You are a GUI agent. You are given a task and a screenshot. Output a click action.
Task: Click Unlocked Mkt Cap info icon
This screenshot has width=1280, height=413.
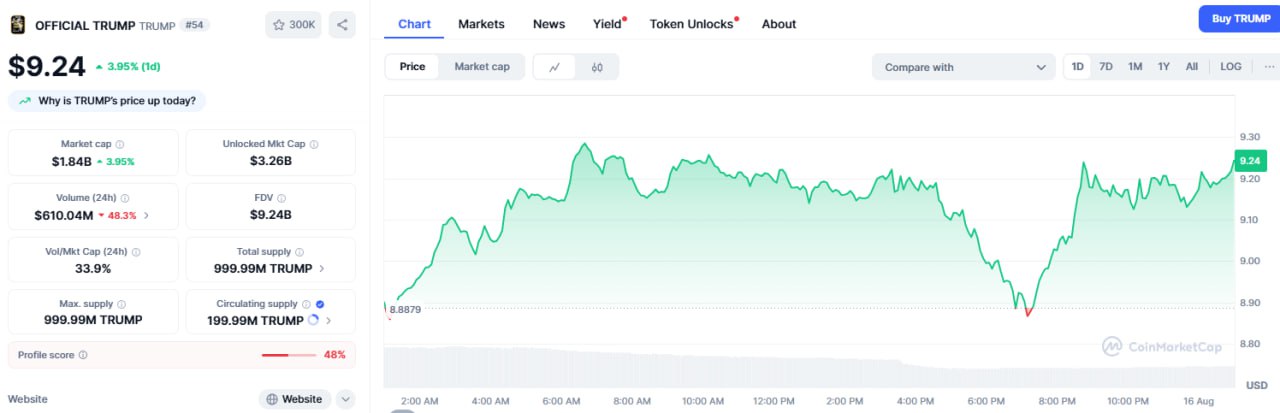click(x=314, y=144)
